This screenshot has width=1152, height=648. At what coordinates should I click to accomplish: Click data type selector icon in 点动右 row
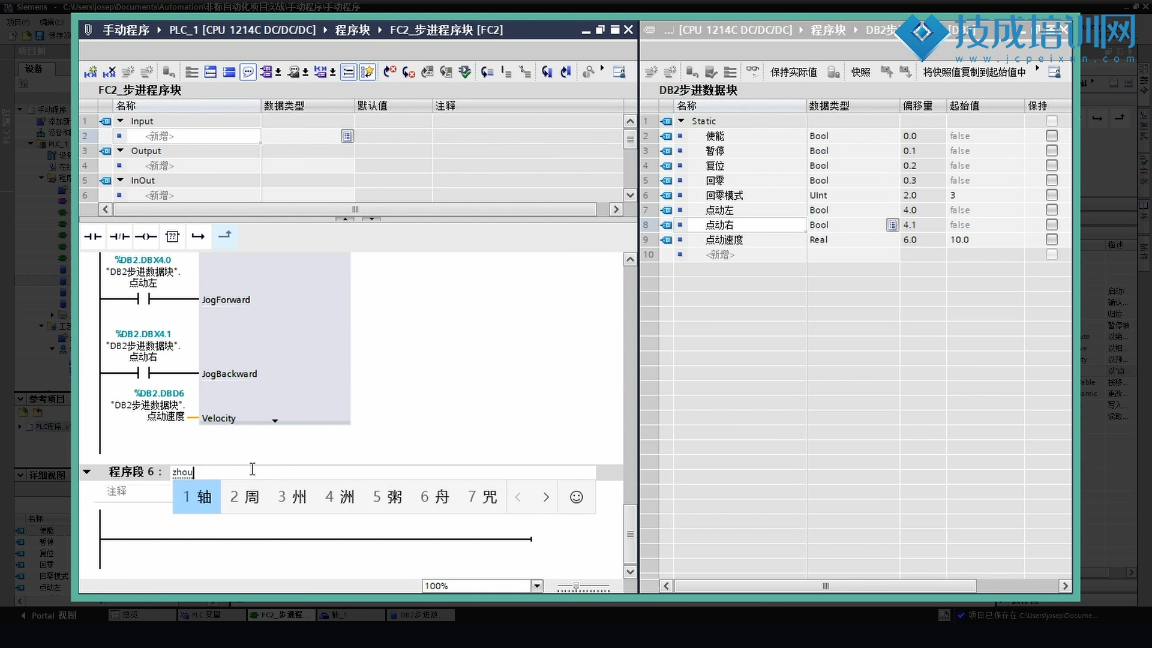pos(891,225)
